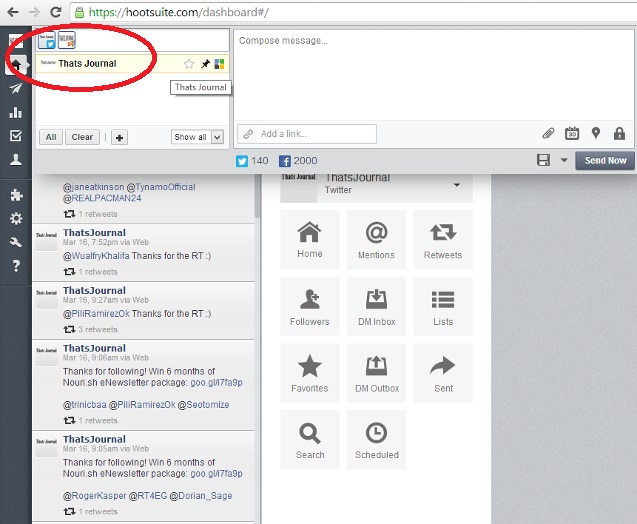Add location with the pin icon
This screenshot has height=524, width=637.
(596, 133)
